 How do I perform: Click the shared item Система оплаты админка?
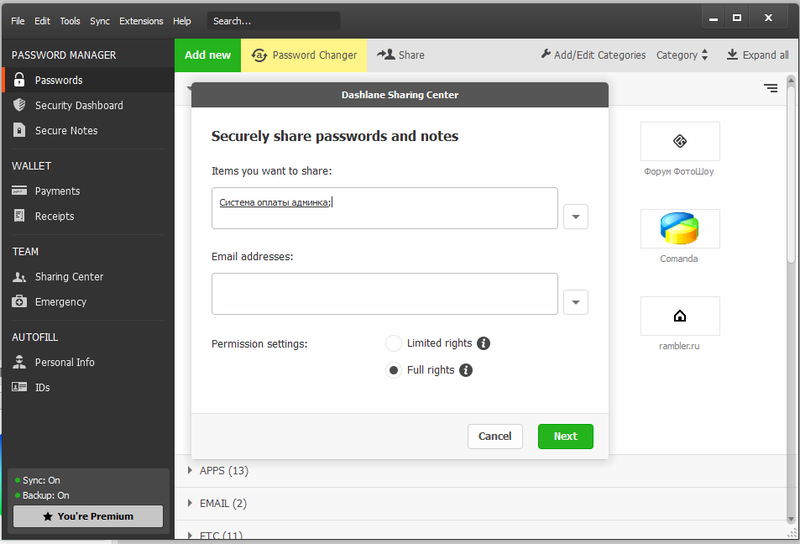[274, 203]
